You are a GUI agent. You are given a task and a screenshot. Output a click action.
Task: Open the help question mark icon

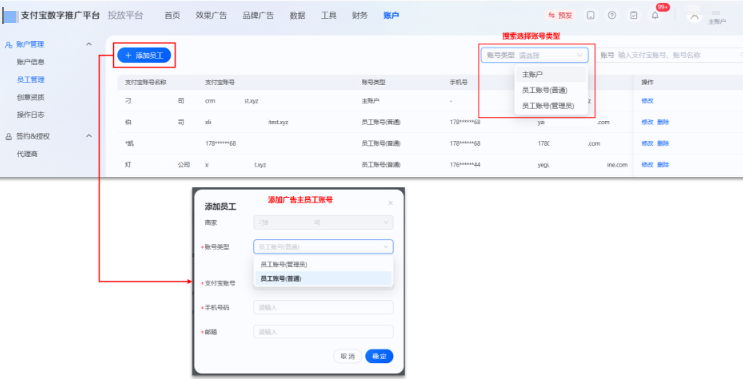point(612,16)
